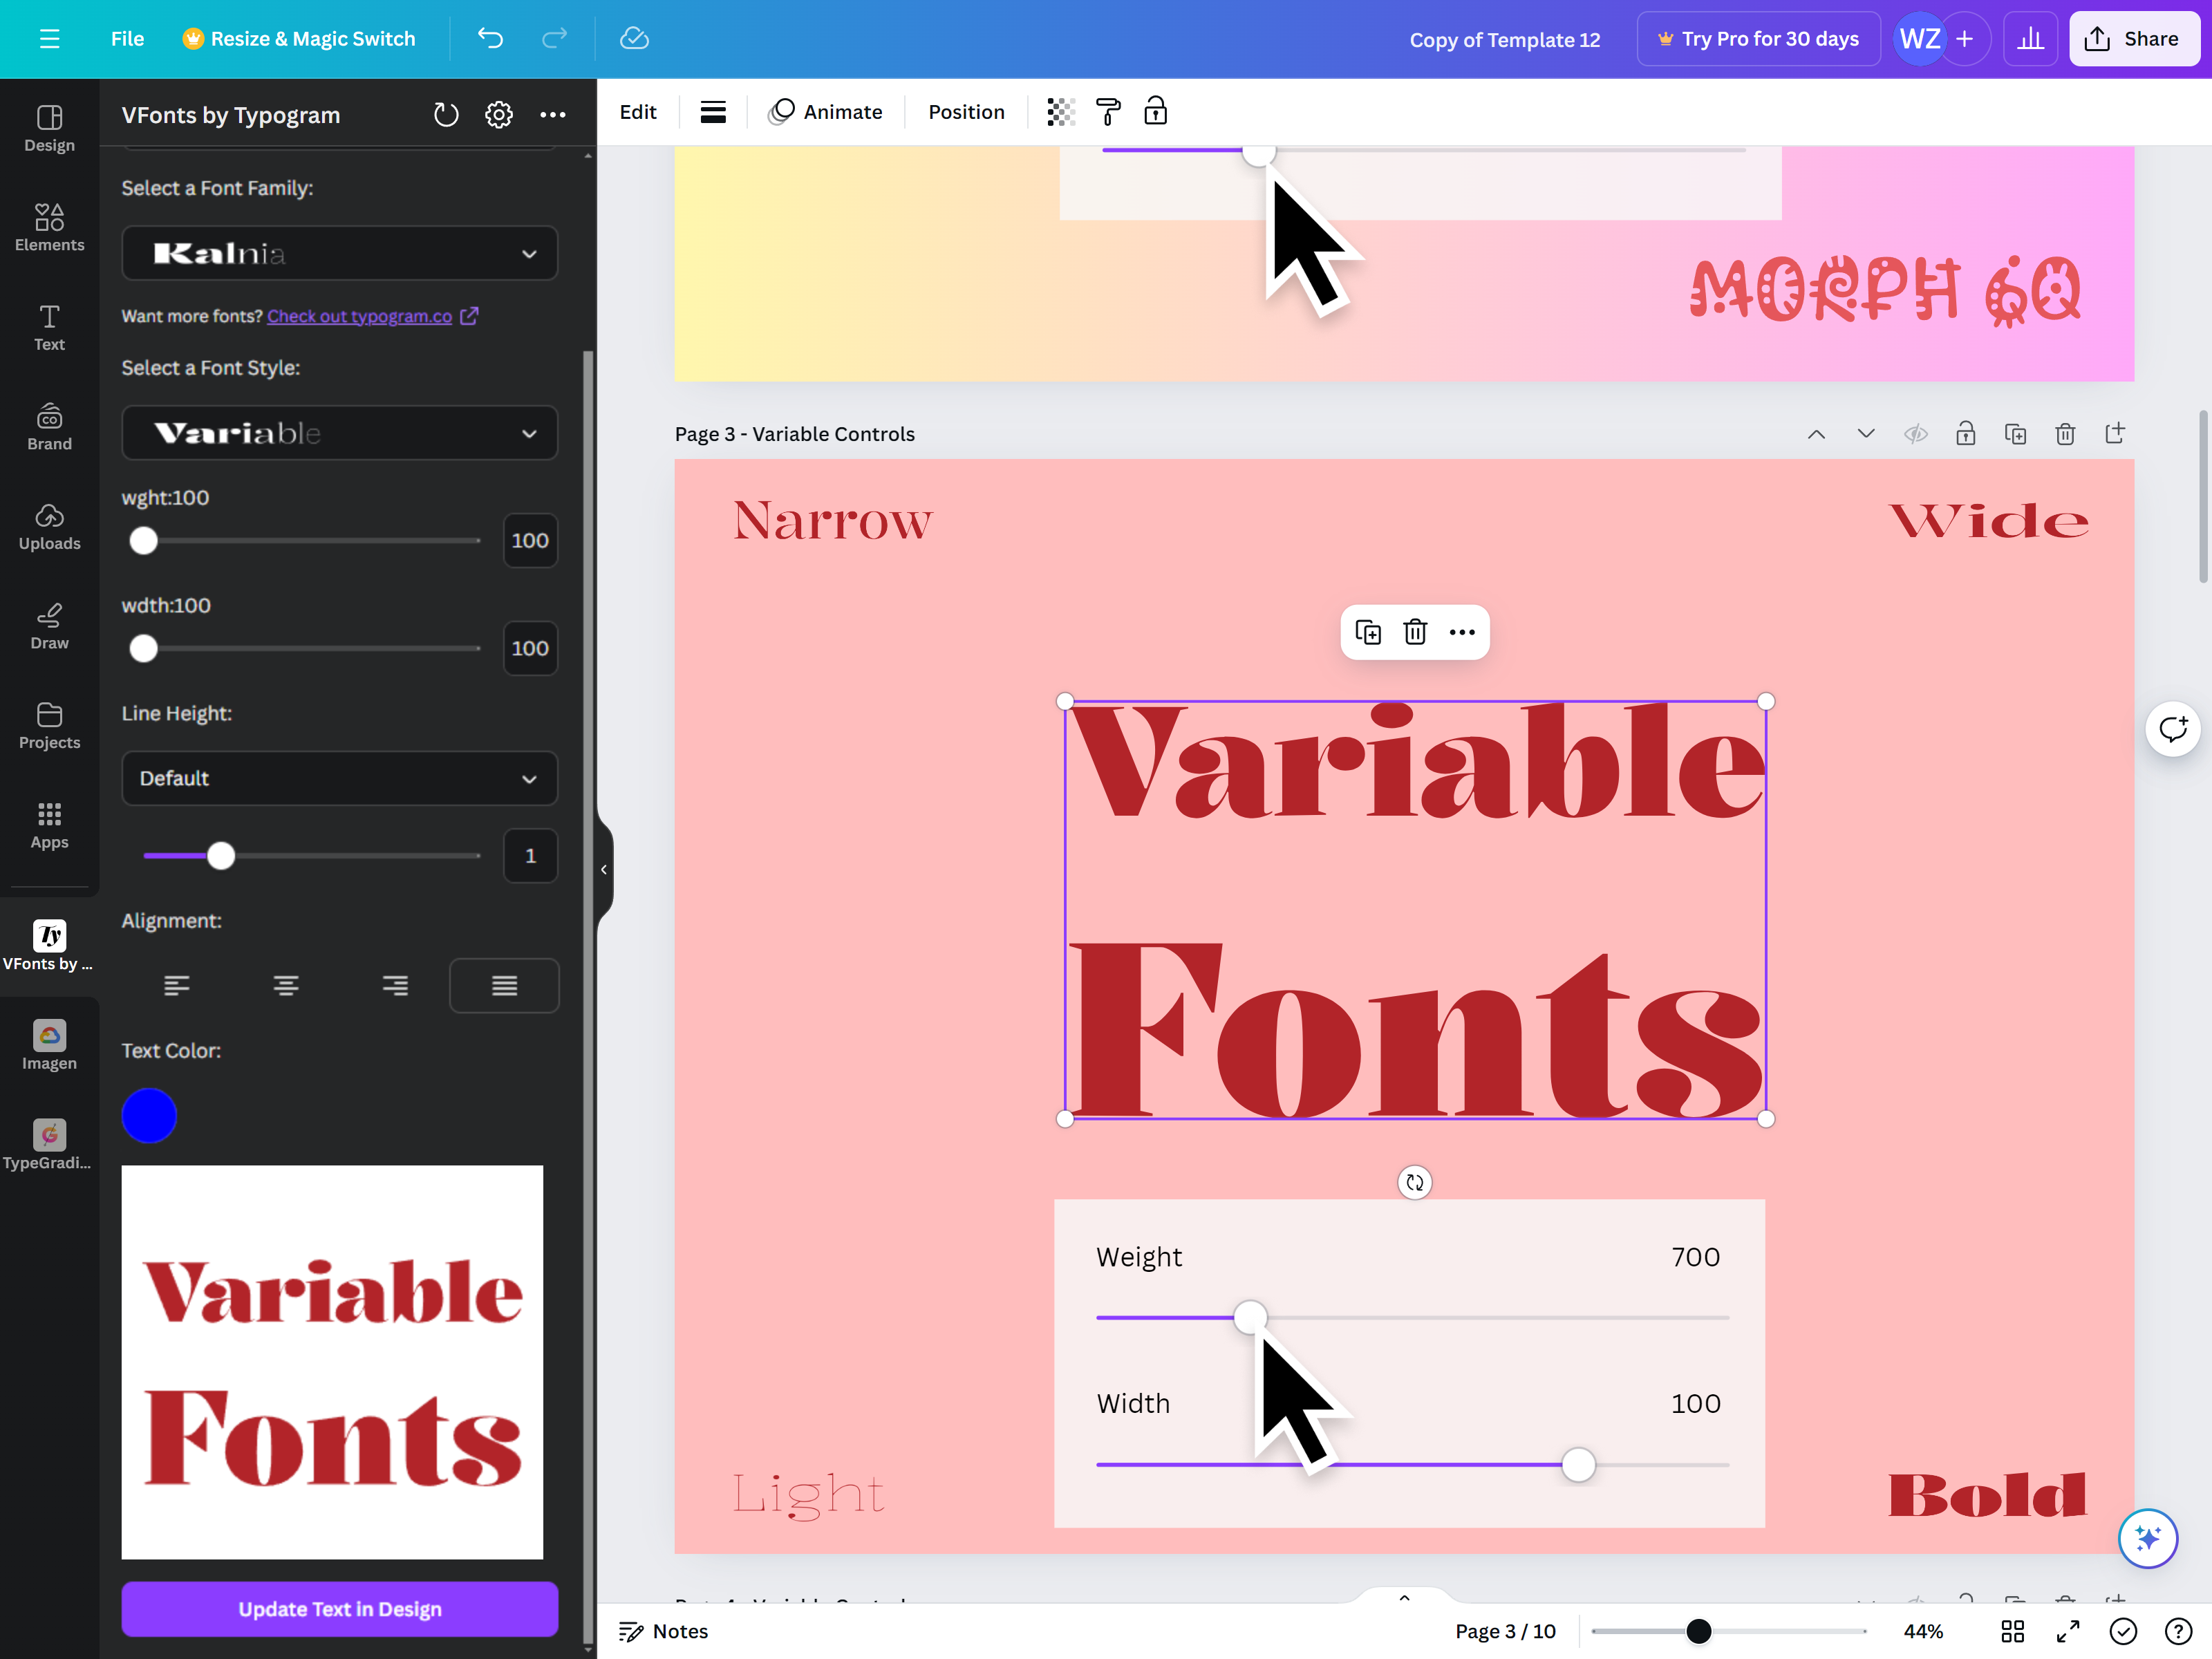Expand the Kalnia font family dropdown
This screenshot has height=1659, width=2212.
coord(339,253)
